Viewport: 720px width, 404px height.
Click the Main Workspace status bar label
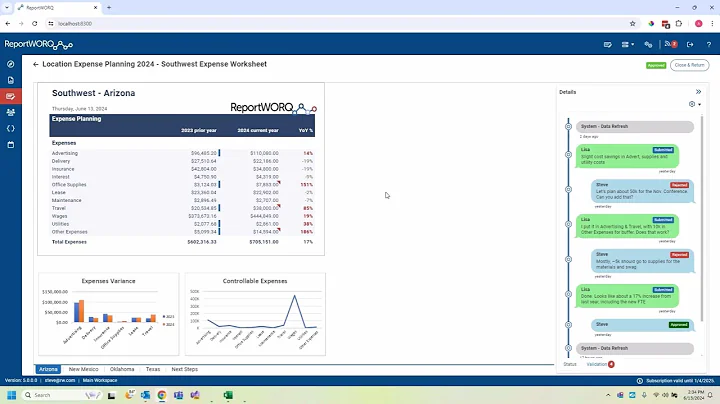pyautogui.click(x=100, y=381)
